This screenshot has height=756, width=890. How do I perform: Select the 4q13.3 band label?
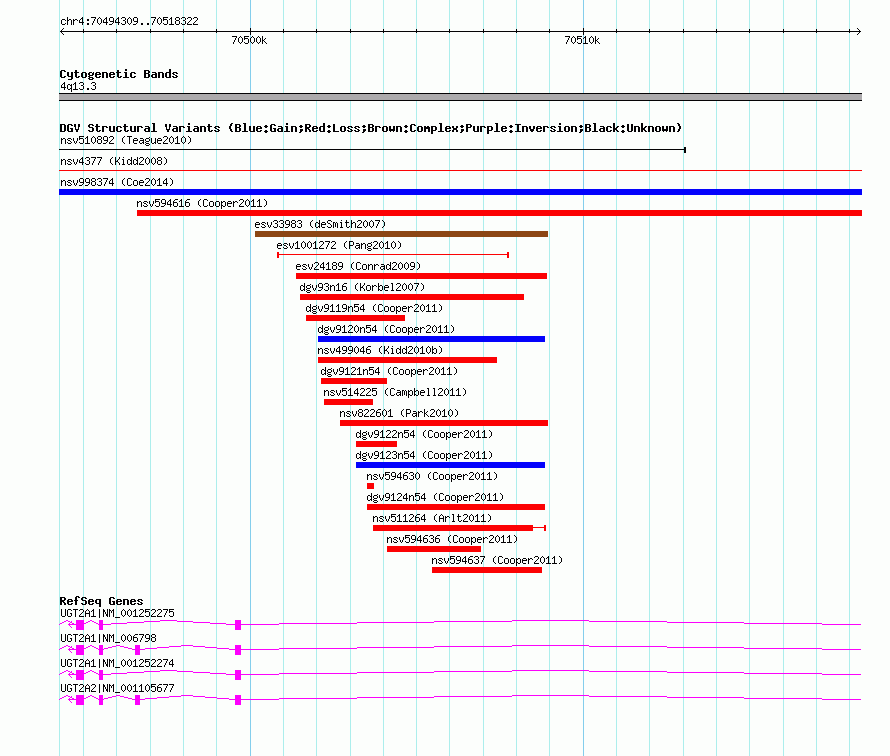tap(78, 86)
